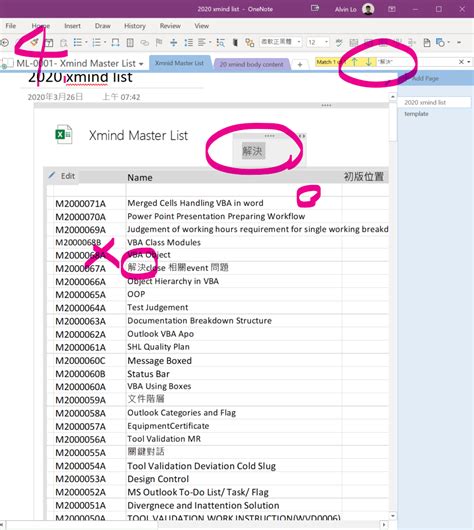Image resolution: width=474 pixels, height=530 pixels.
Task: Switch to 20 xmind body content tab
Action: pyautogui.click(x=252, y=64)
